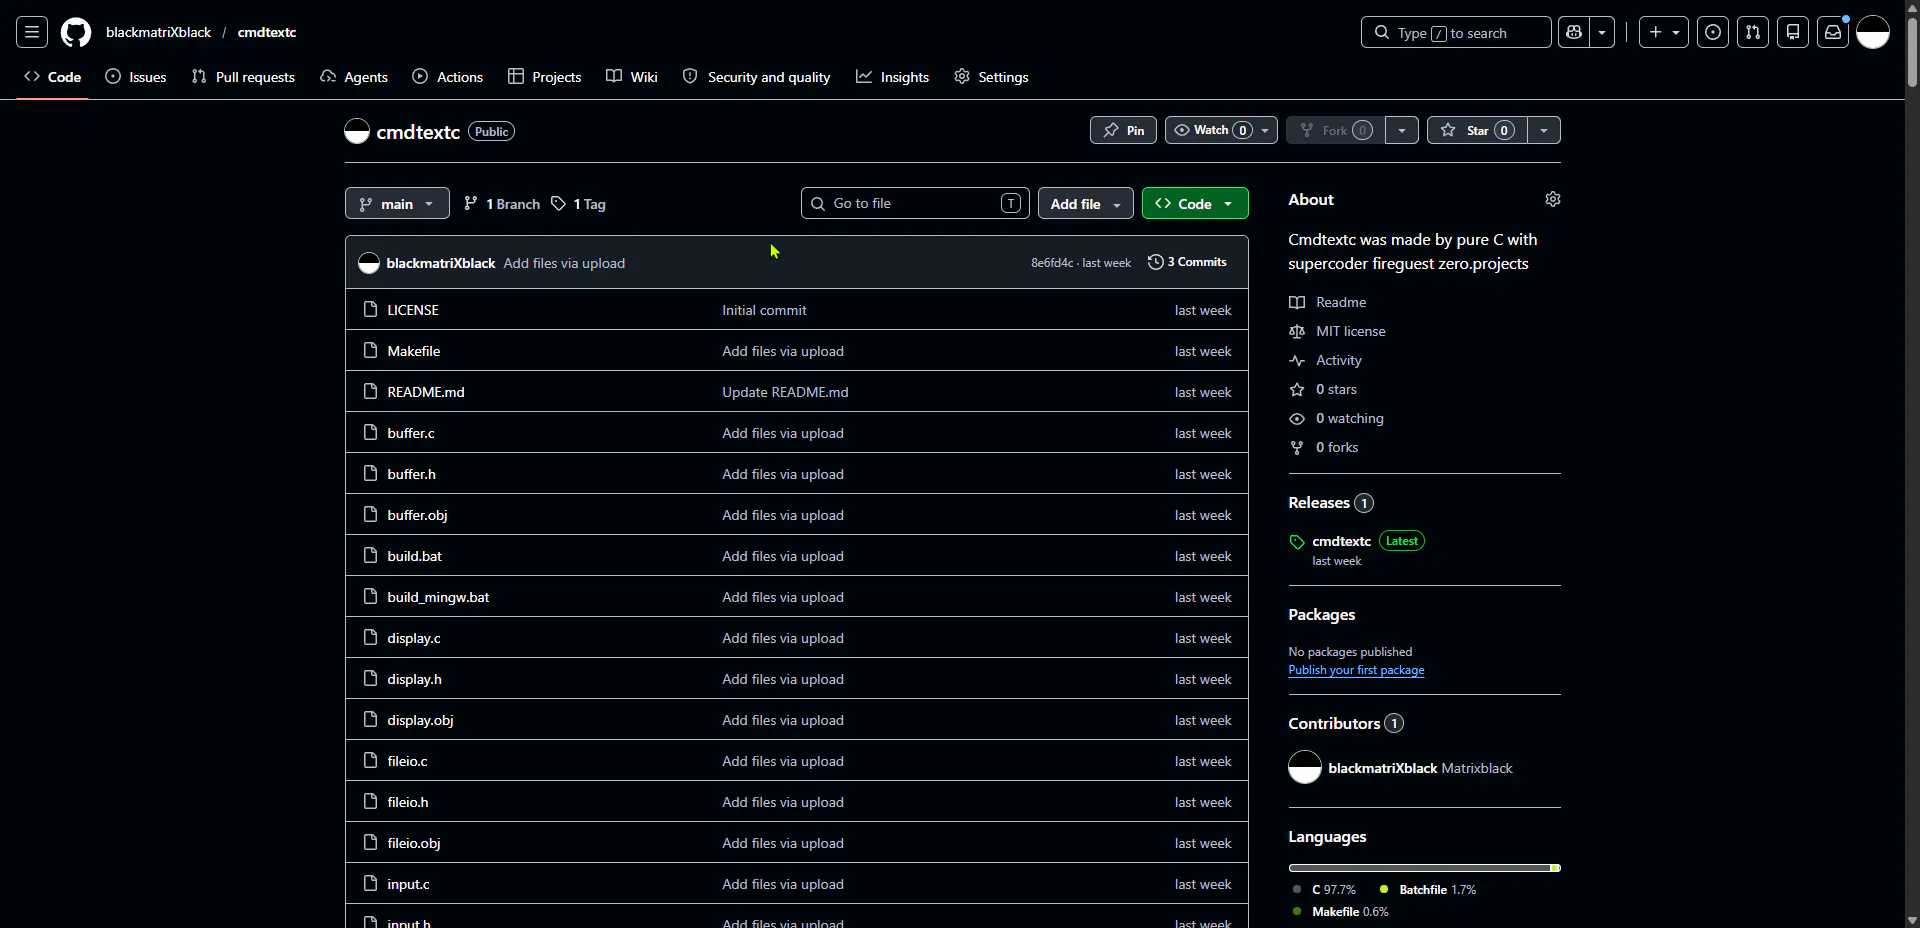Click the file icon beside build.bat
Screen dimensions: 1920x928
(x=370, y=555)
